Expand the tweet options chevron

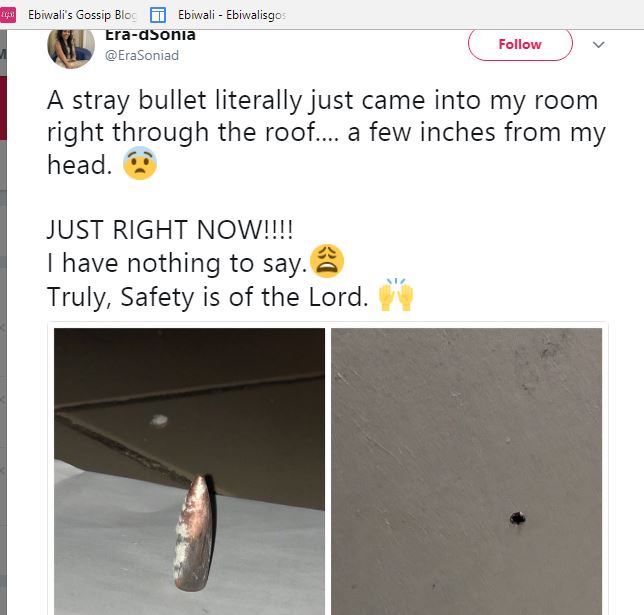pos(598,44)
